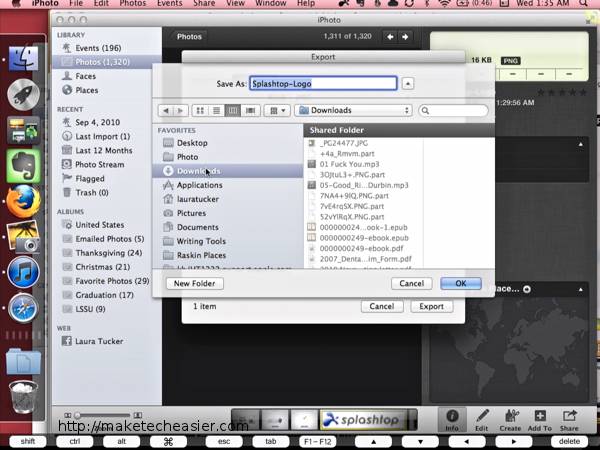Viewport: 600px width, 450px height.
Task: Open Laura Tucker Facebook account
Action: tap(107, 341)
